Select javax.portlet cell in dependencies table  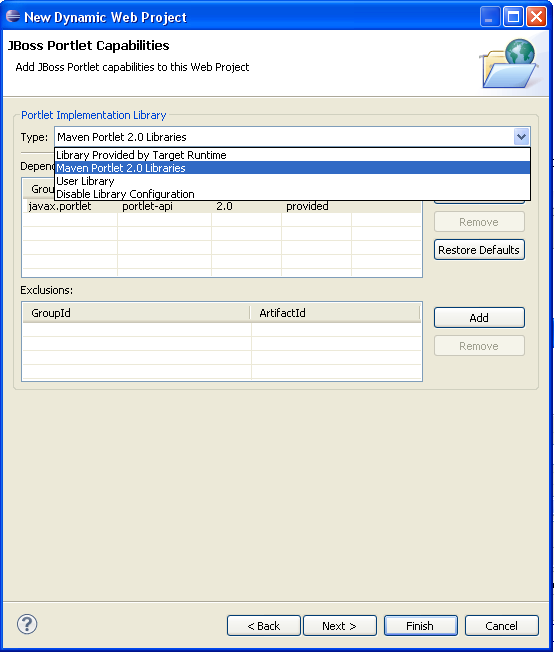coord(70,206)
